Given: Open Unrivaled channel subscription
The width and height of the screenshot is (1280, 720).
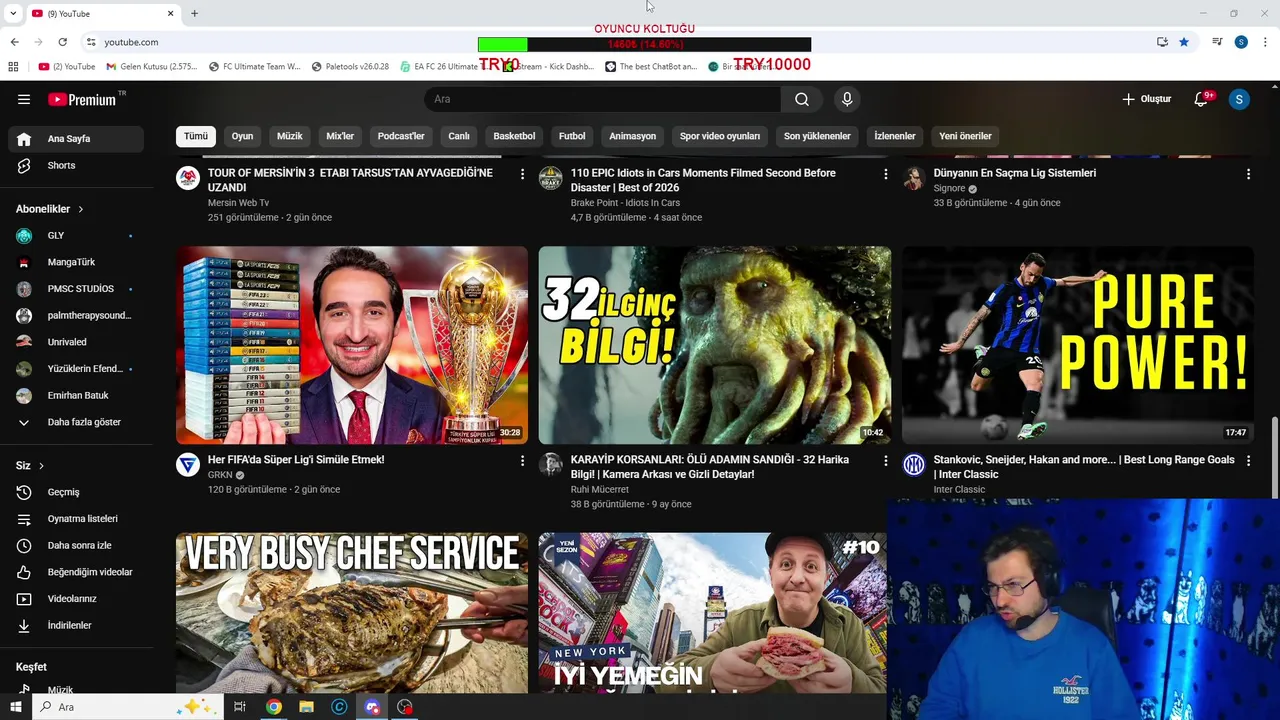Looking at the screenshot, I should (76, 342).
